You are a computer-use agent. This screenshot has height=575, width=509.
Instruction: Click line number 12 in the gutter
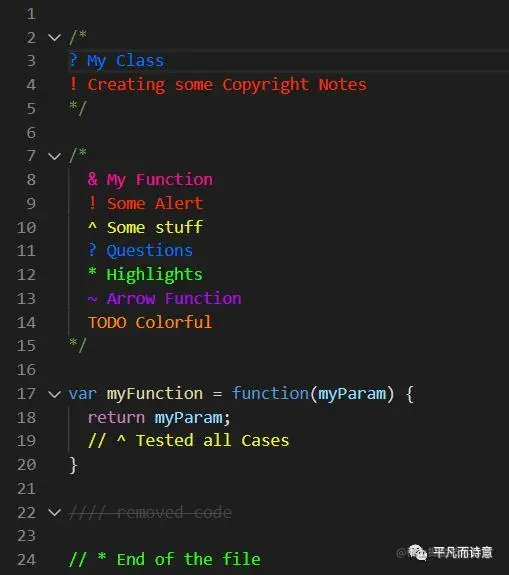[26, 275]
